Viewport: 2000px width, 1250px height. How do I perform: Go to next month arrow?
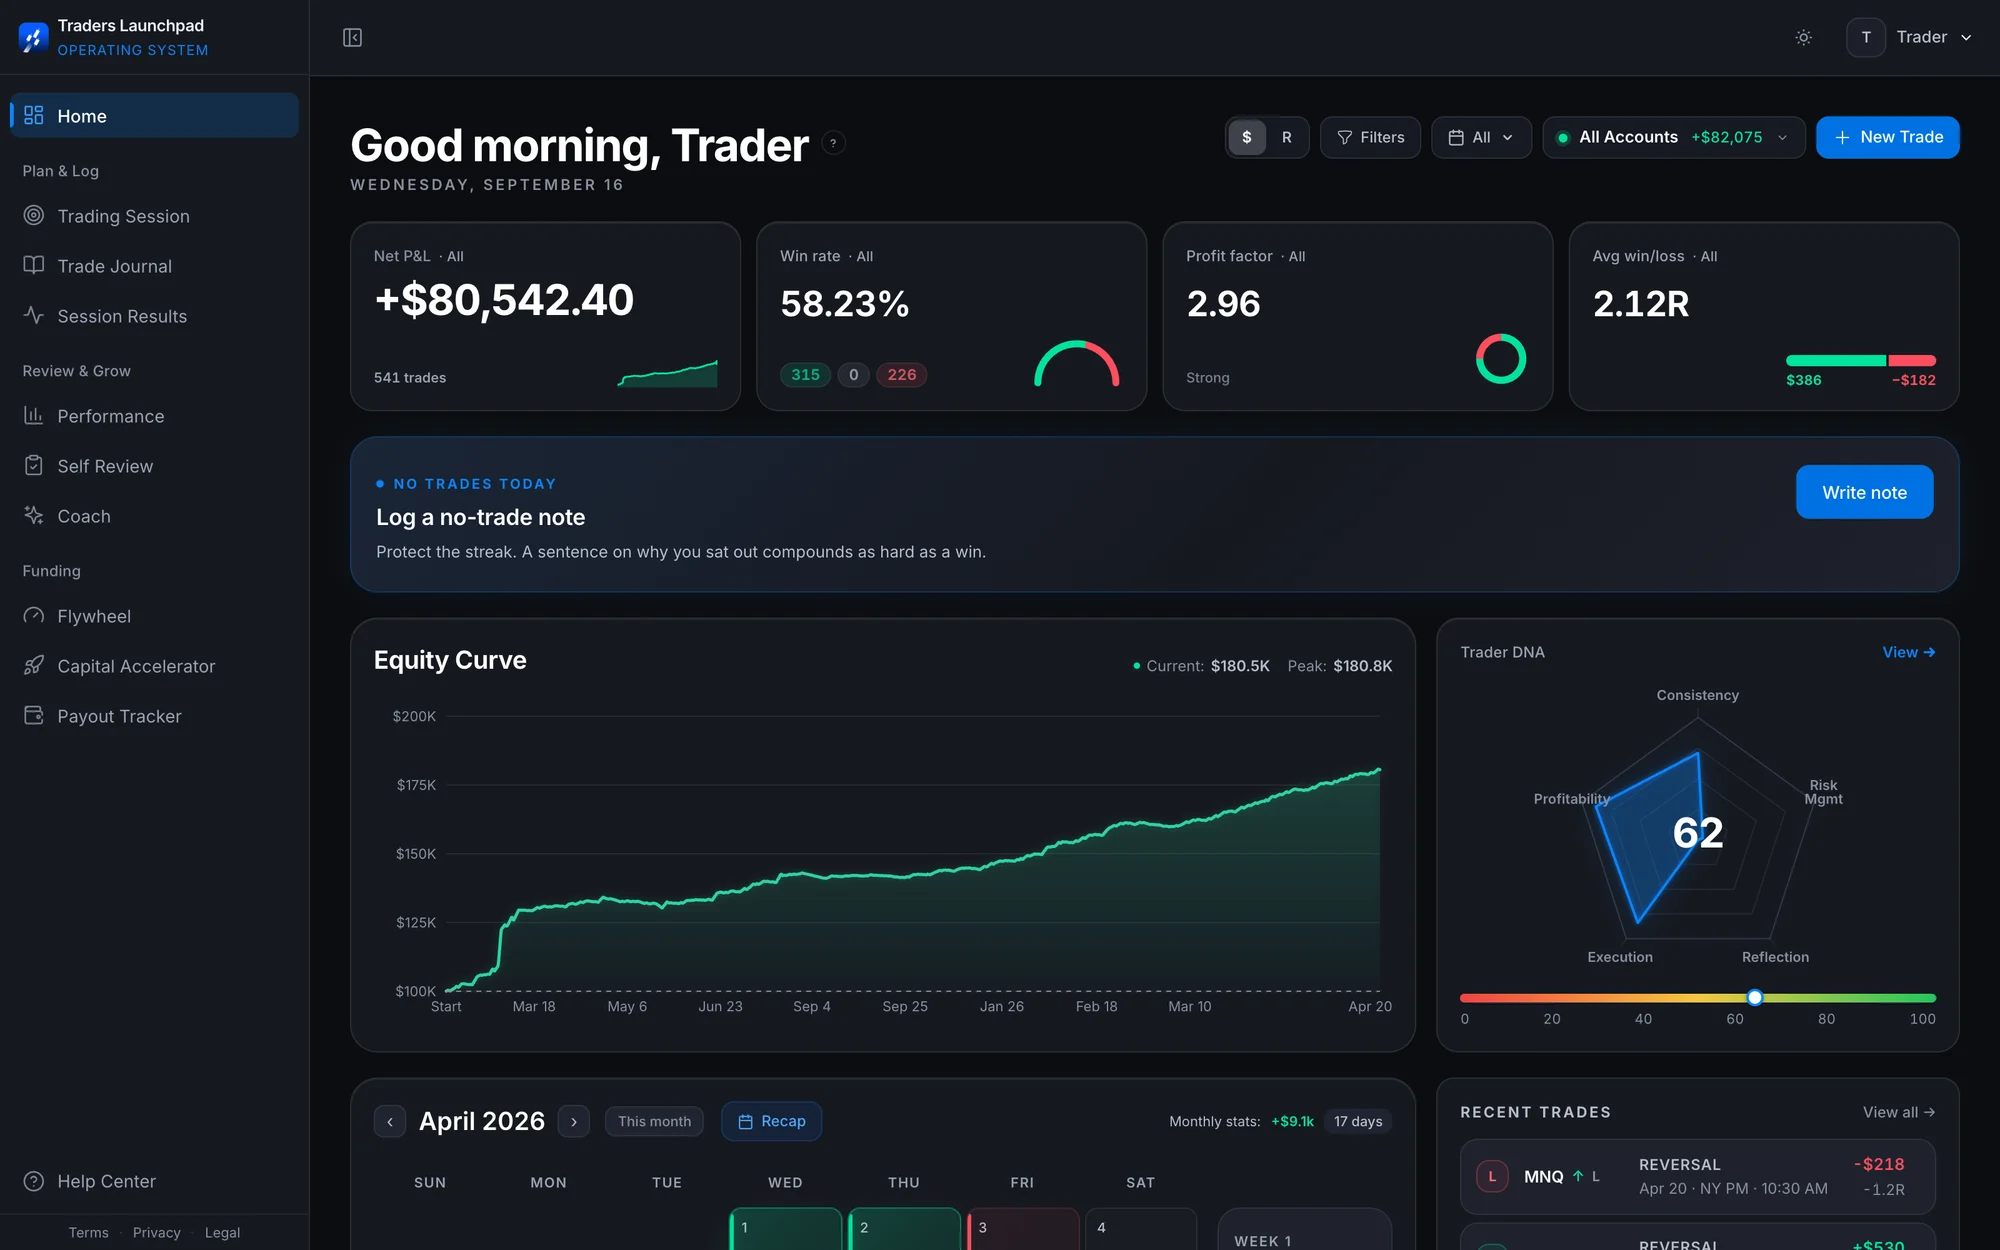[x=573, y=1122]
